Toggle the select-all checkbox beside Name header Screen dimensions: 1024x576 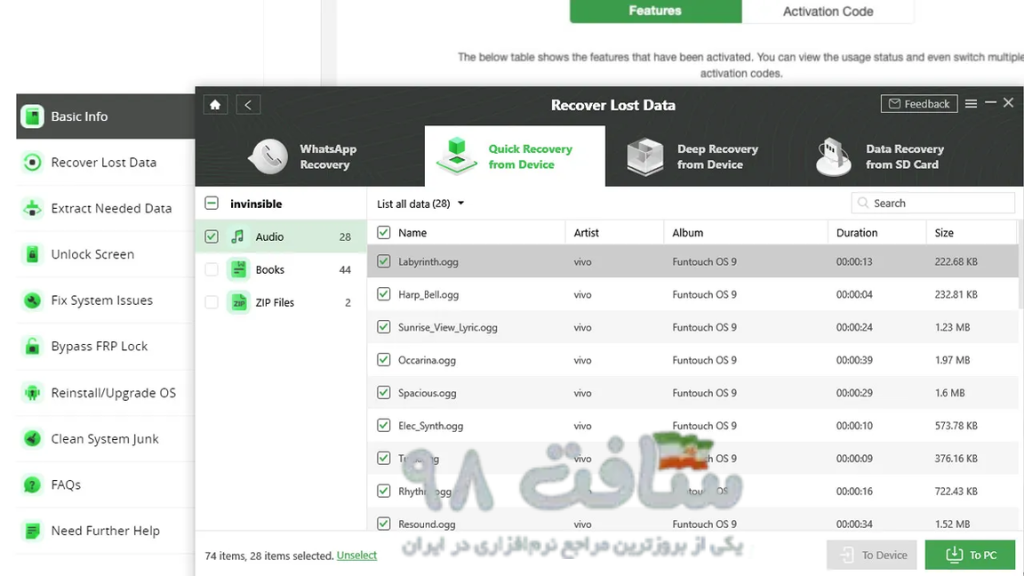pos(383,232)
